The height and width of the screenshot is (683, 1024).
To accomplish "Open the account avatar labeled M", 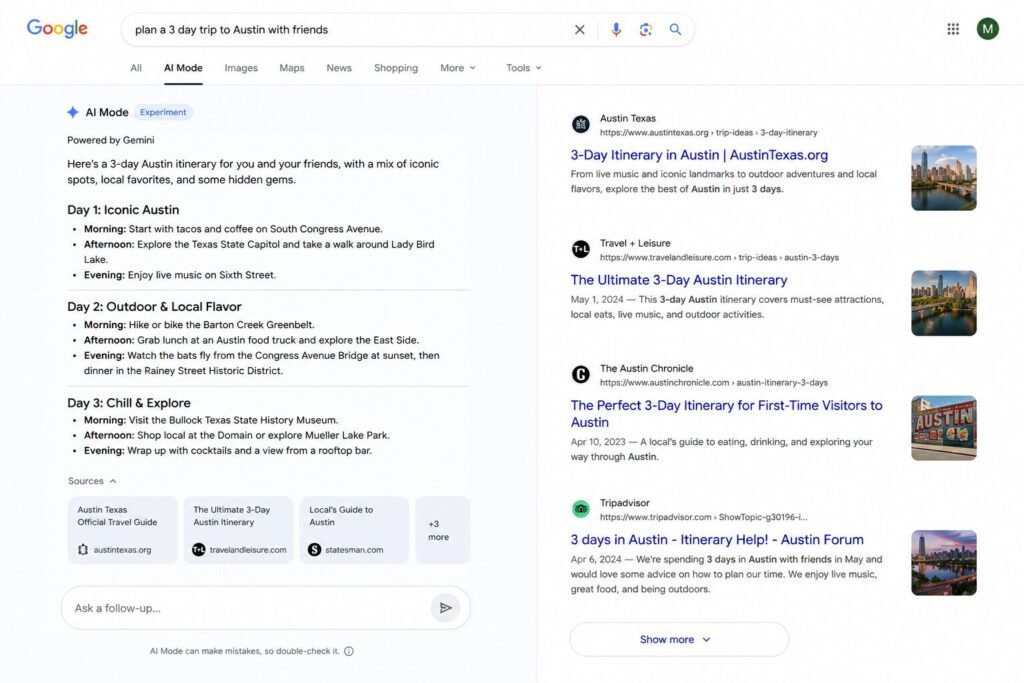I will (987, 29).
